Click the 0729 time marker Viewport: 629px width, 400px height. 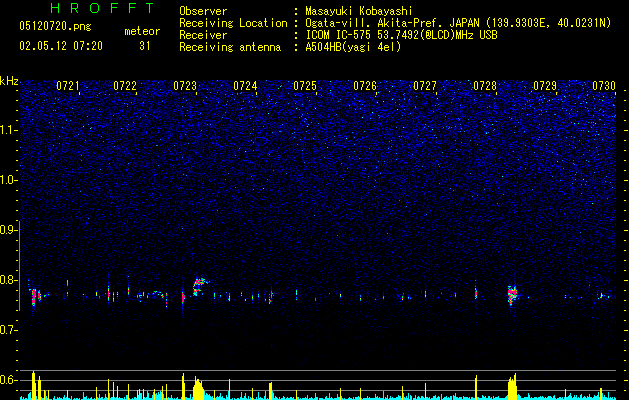pos(545,85)
